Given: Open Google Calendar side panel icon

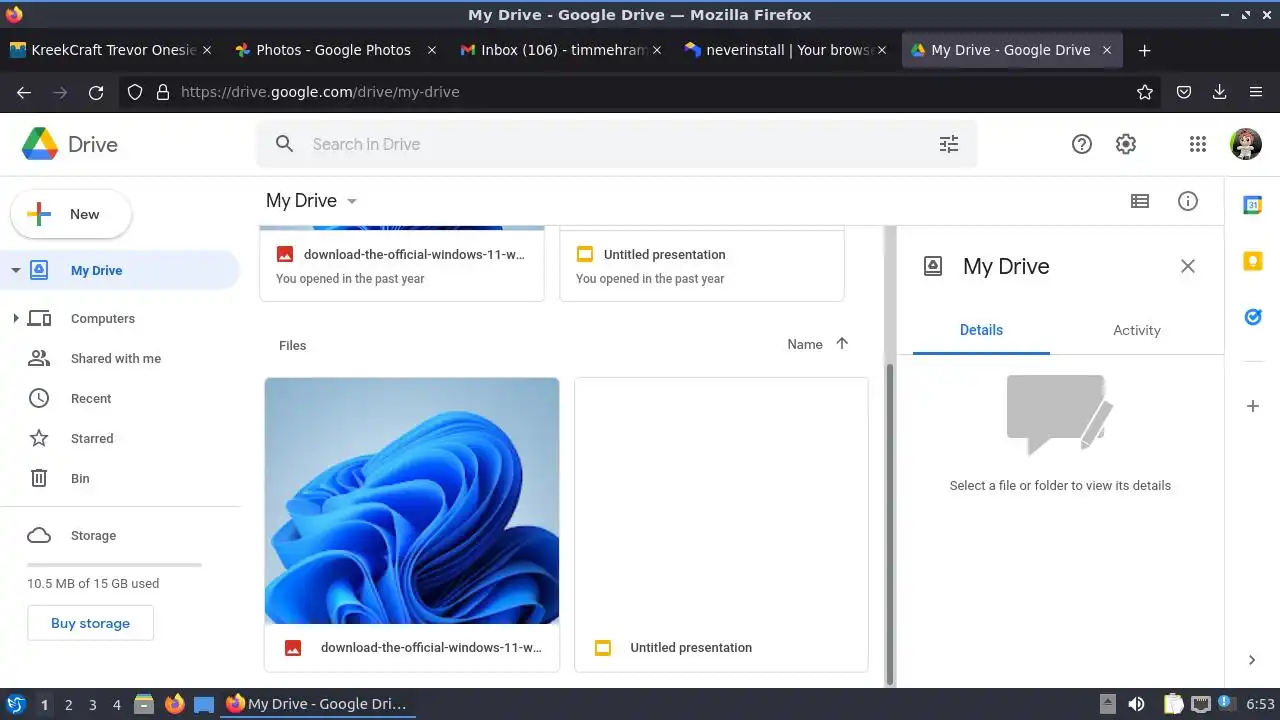Looking at the screenshot, I should pos(1252,205).
